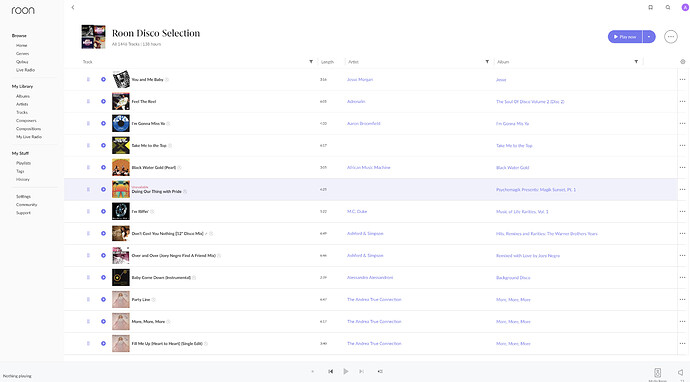This screenshot has width=690, height=382.
Task: Click the roon logo
Action: point(23,10)
